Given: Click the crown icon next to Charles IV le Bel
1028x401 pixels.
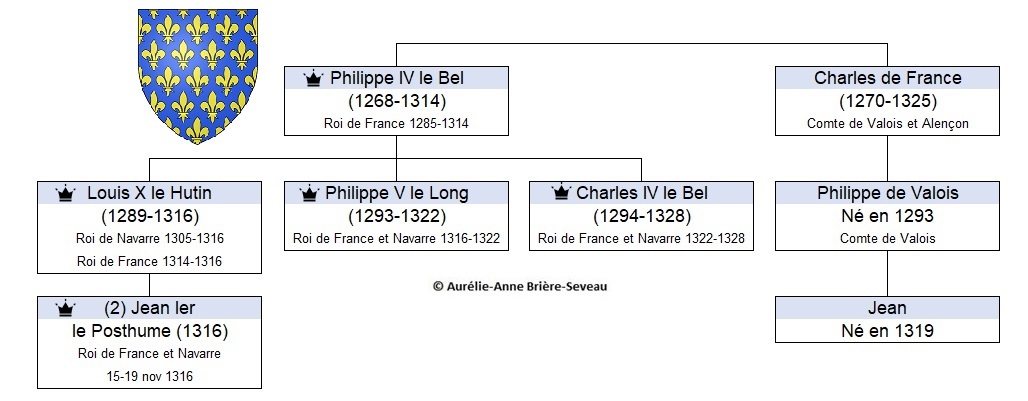Looking at the screenshot, I should pyautogui.click(x=561, y=193).
